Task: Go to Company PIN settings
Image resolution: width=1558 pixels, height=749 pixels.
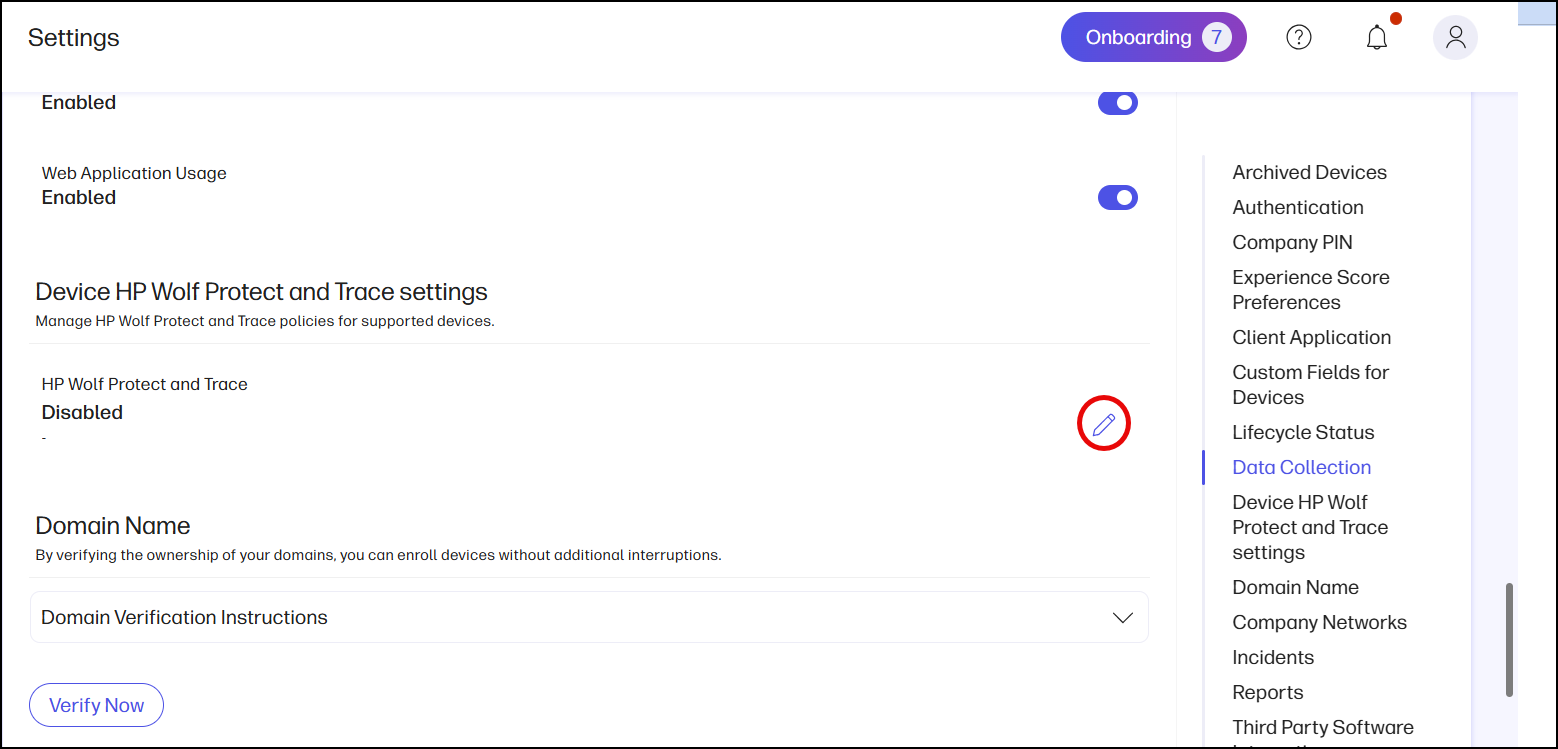Action: point(1292,242)
